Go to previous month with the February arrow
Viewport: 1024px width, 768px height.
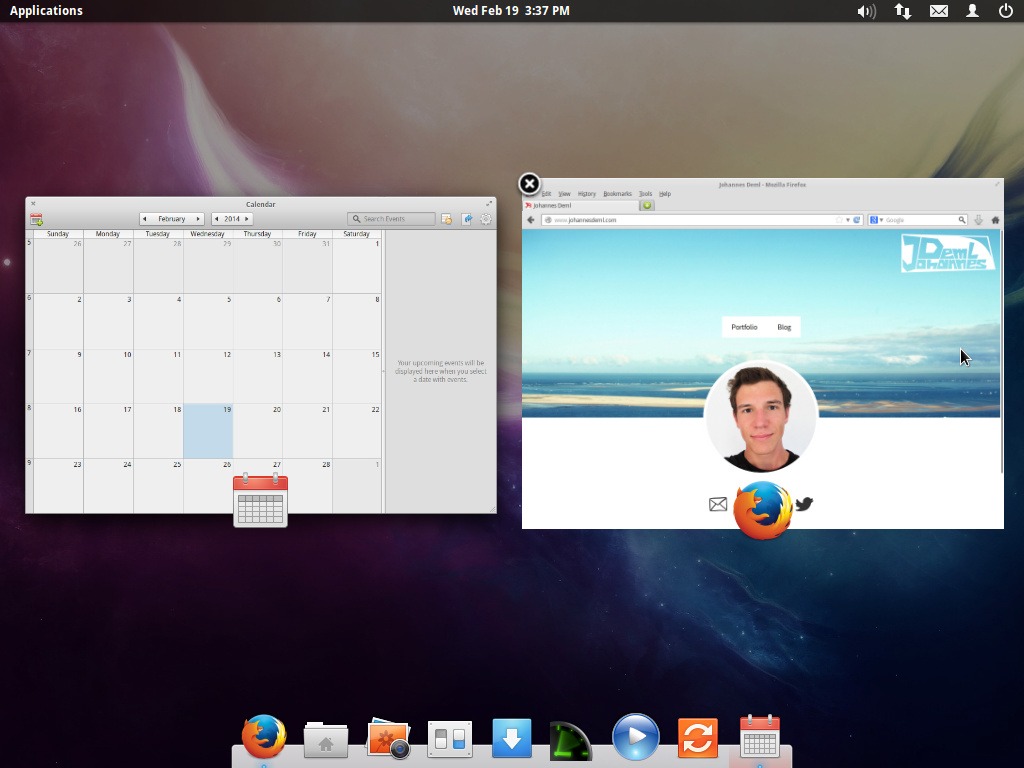[x=146, y=218]
